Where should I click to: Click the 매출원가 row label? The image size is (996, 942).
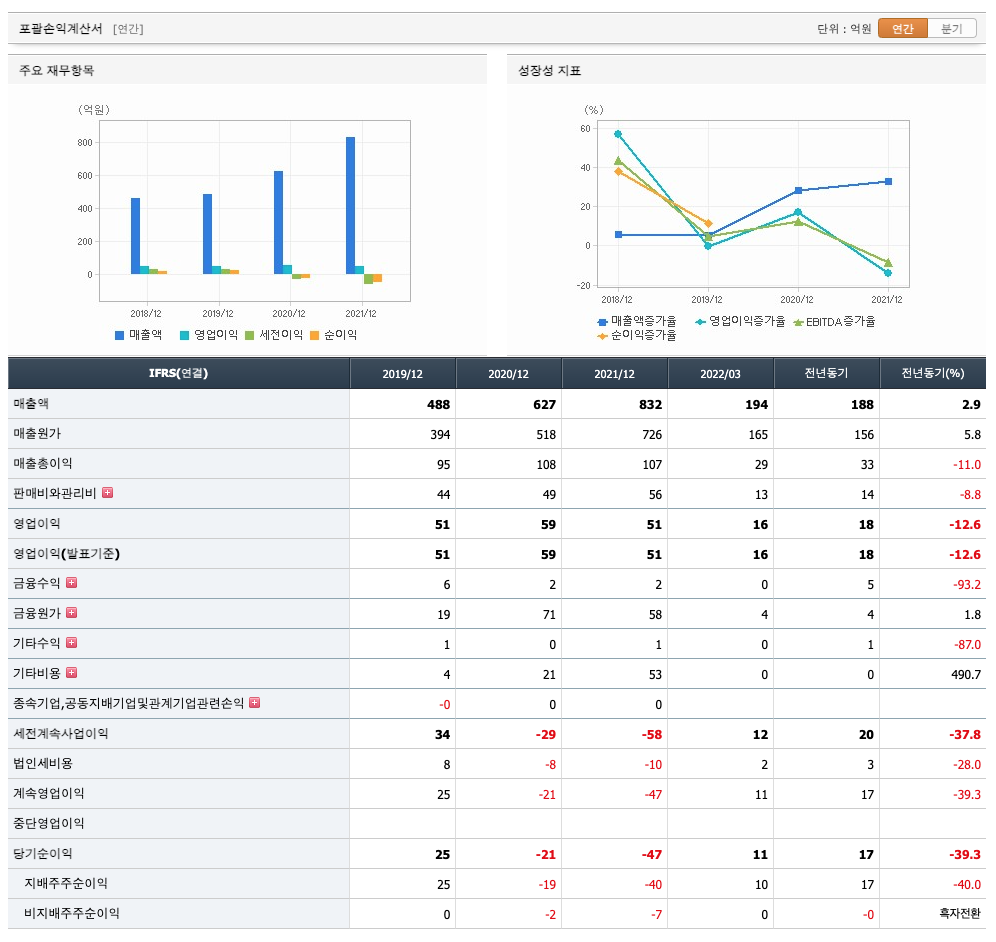(37, 433)
